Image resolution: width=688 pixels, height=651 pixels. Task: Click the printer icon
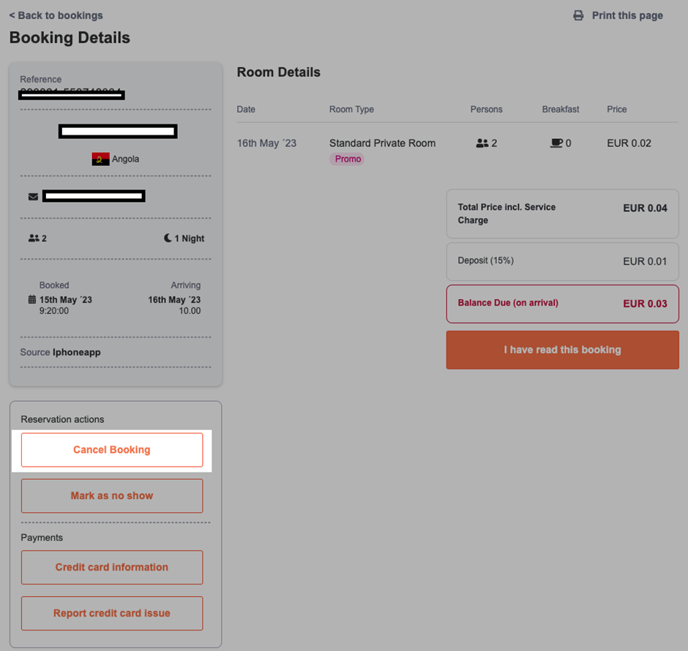(x=578, y=16)
